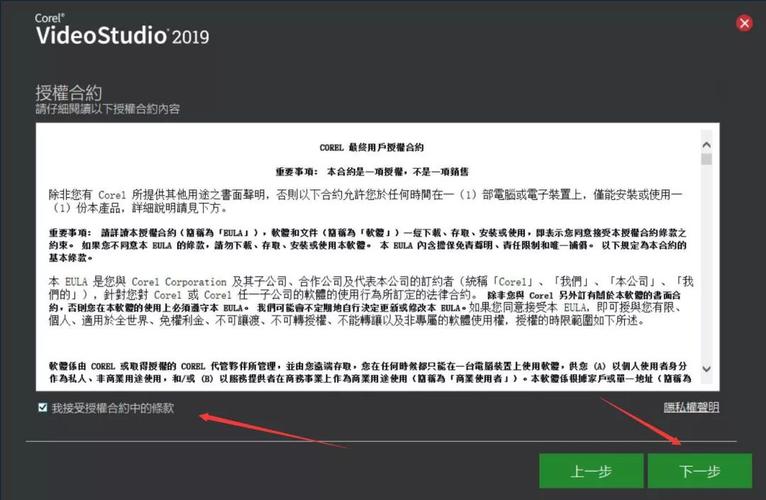The width and height of the screenshot is (766, 500).
Task: Click the VideoStudio 2019 logo
Action: point(122,29)
